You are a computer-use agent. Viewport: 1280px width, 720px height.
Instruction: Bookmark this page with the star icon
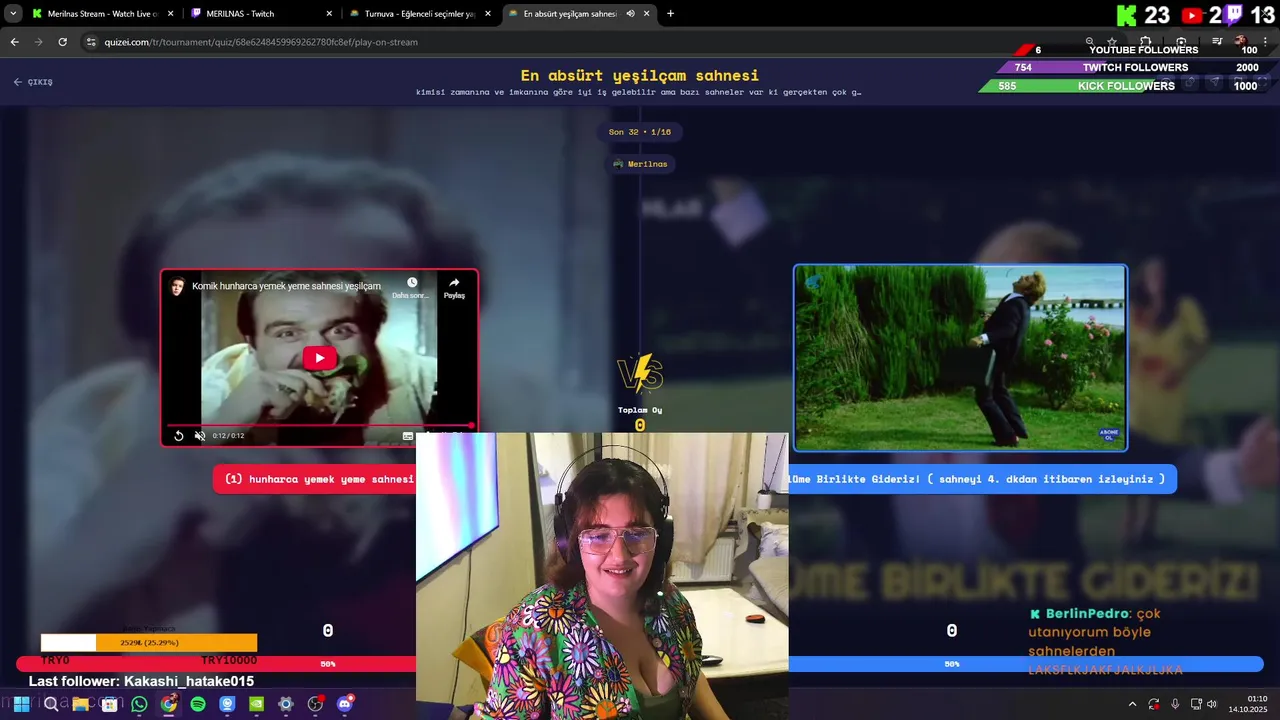[1112, 42]
